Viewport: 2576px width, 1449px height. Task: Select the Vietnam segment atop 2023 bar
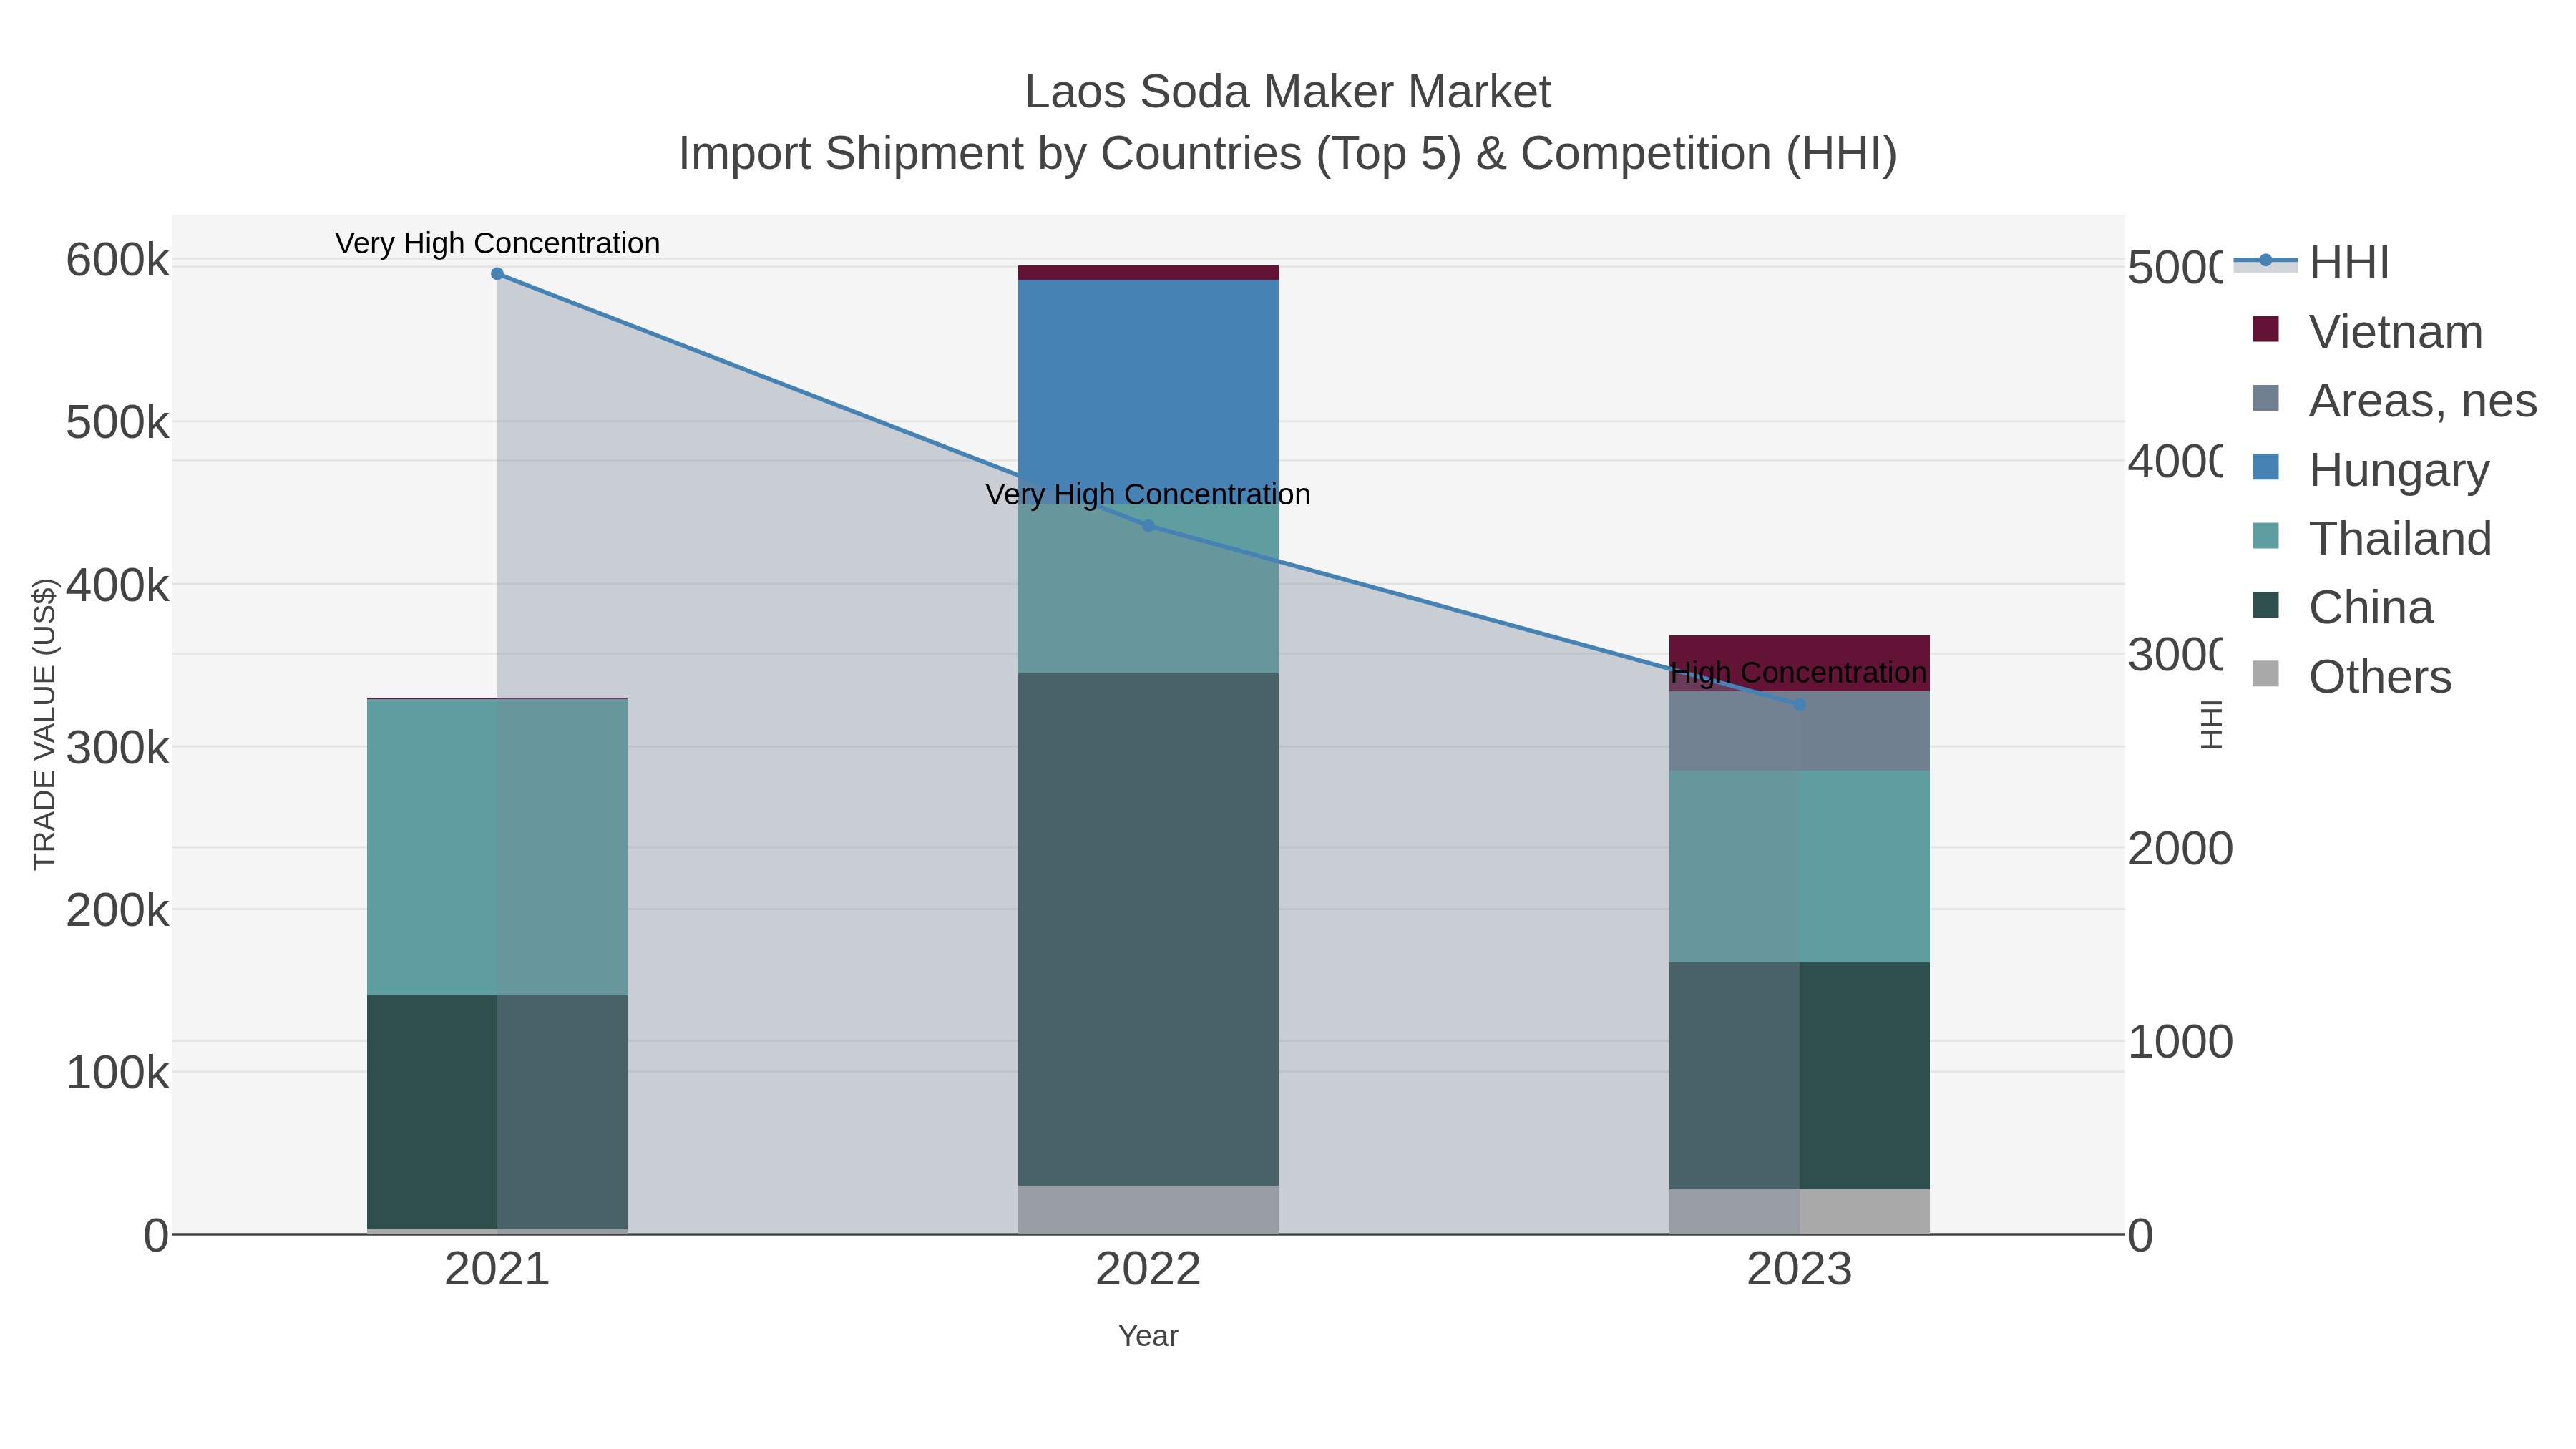coord(1799,663)
